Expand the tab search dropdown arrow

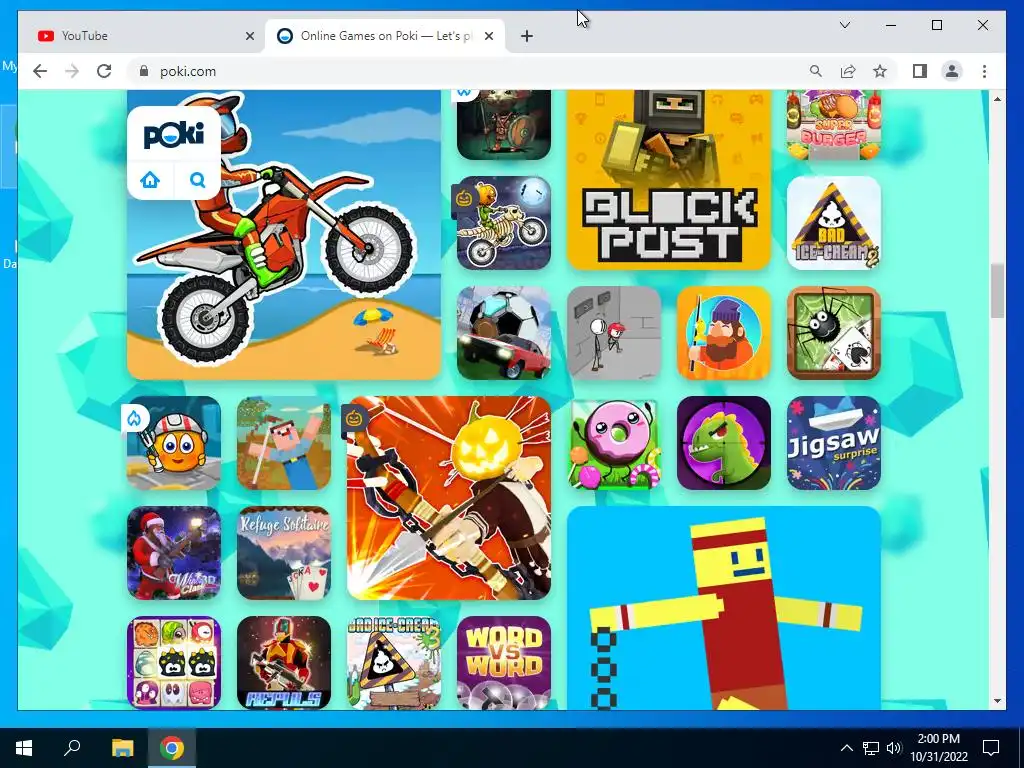pyautogui.click(x=844, y=25)
